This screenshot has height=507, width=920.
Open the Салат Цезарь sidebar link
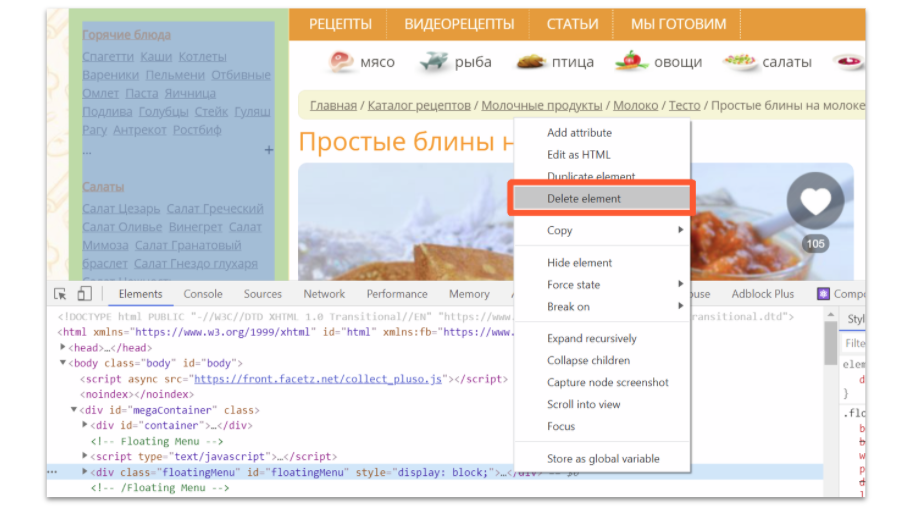tap(121, 208)
